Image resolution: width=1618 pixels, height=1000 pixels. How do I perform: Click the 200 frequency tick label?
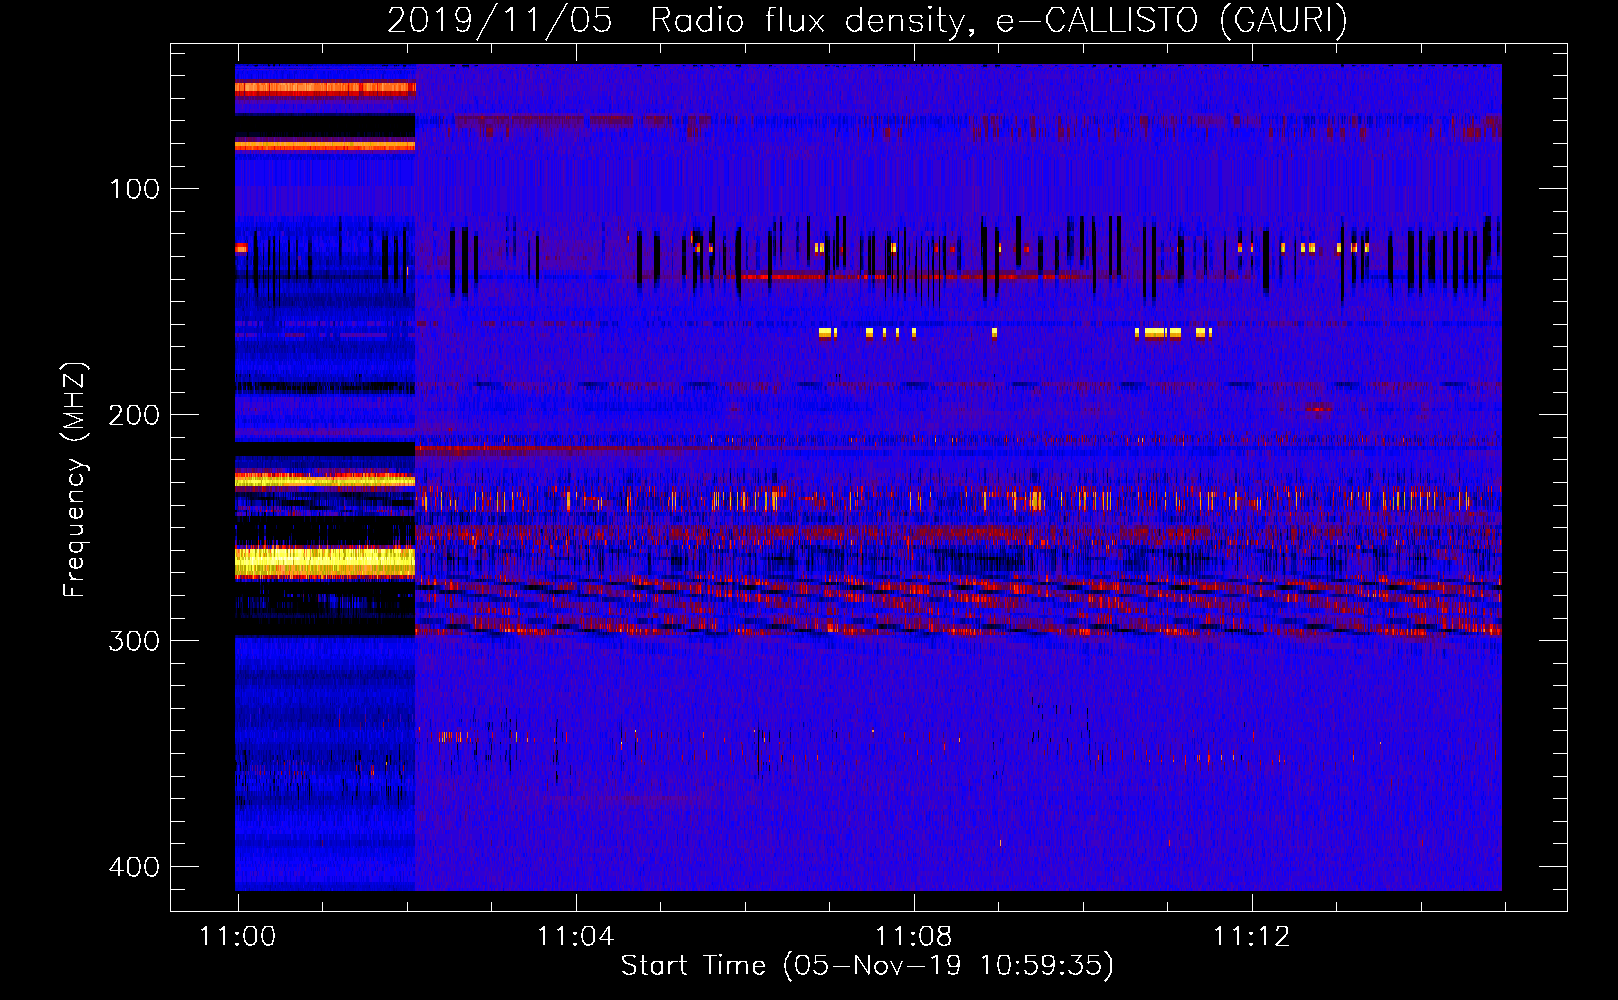[134, 415]
